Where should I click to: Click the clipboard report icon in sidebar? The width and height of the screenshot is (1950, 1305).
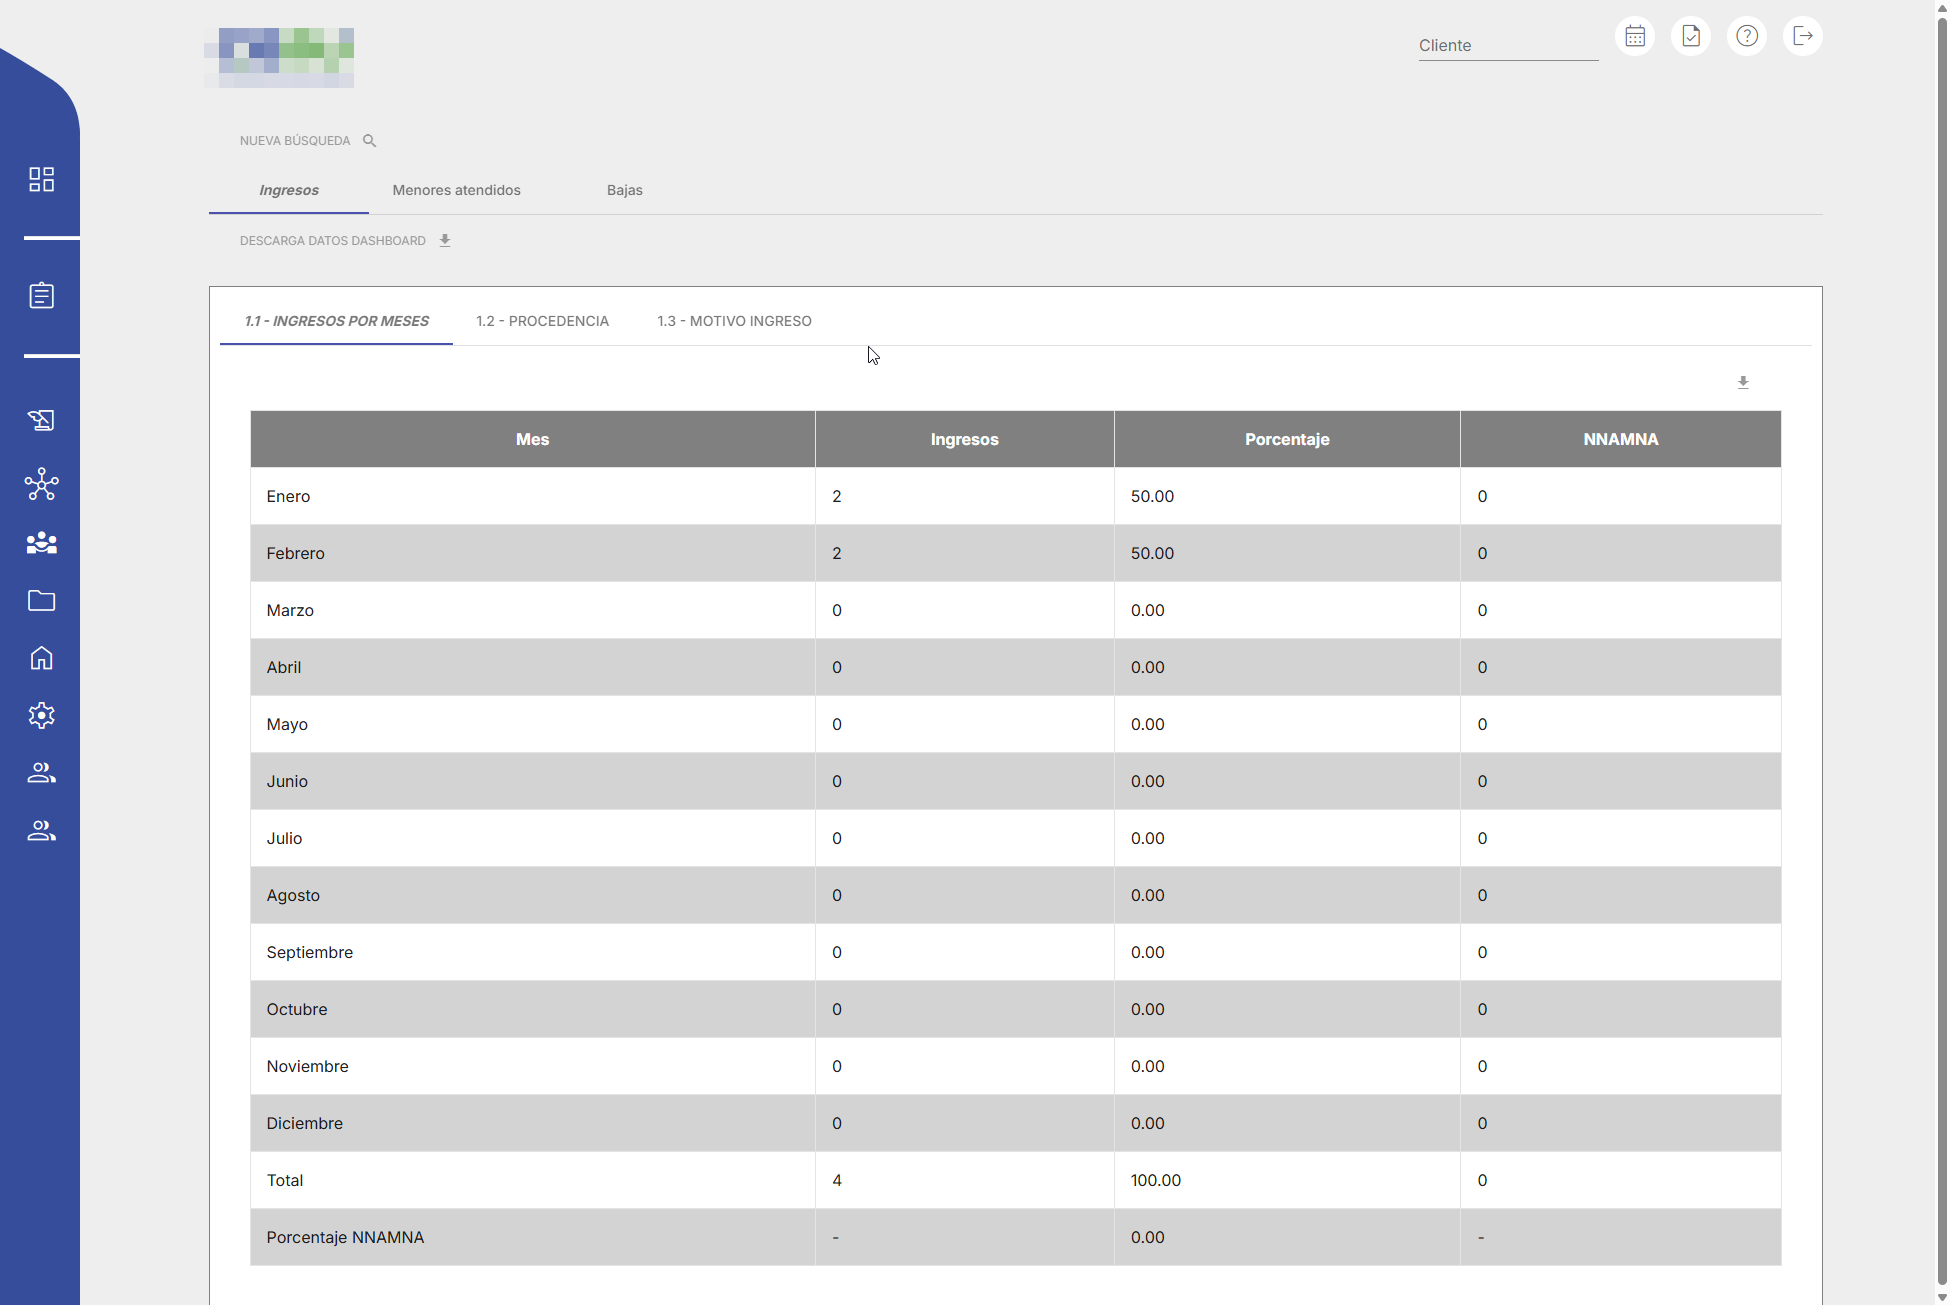[x=41, y=296]
